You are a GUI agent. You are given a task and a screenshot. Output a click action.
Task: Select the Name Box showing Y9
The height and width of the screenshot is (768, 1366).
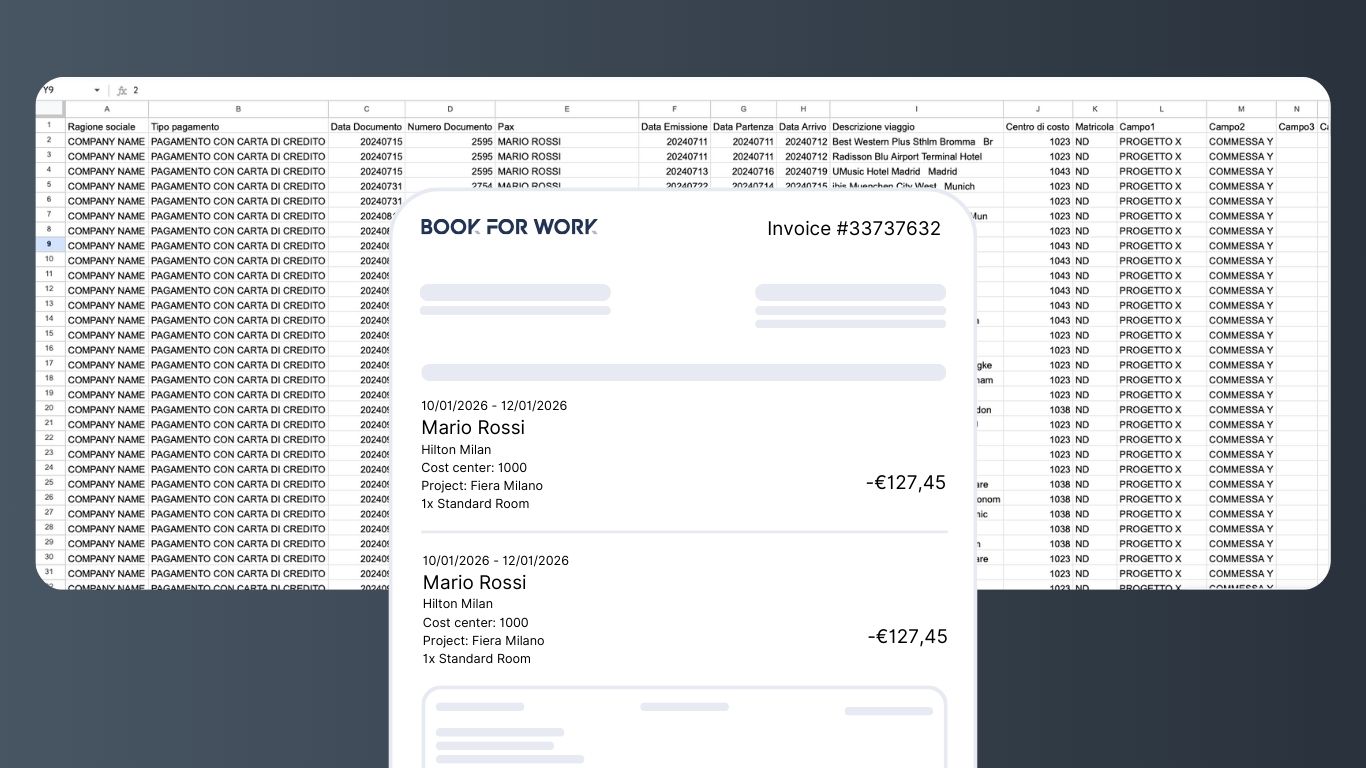pos(60,90)
